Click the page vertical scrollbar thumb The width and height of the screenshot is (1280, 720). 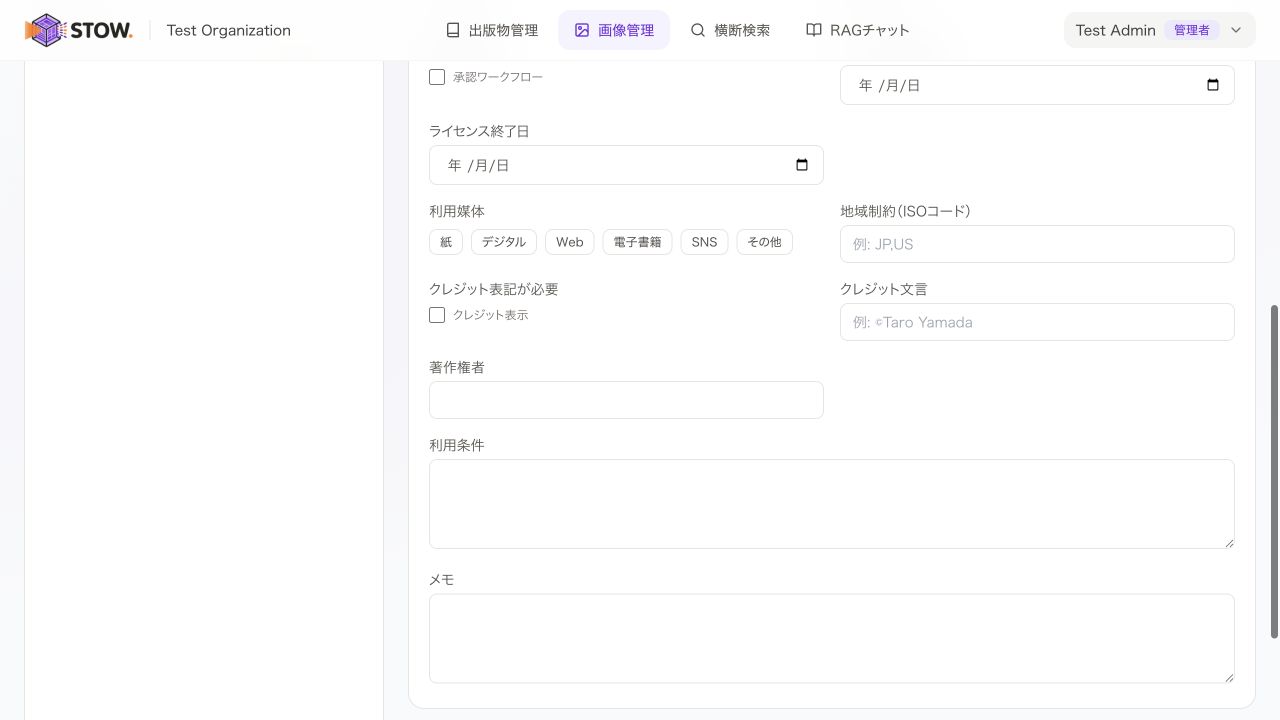[x=1274, y=471]
